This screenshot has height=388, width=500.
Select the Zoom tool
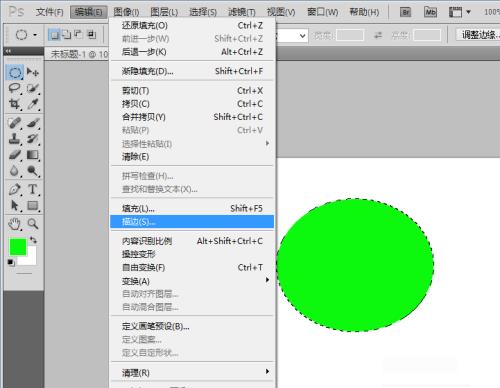(33, 224)
